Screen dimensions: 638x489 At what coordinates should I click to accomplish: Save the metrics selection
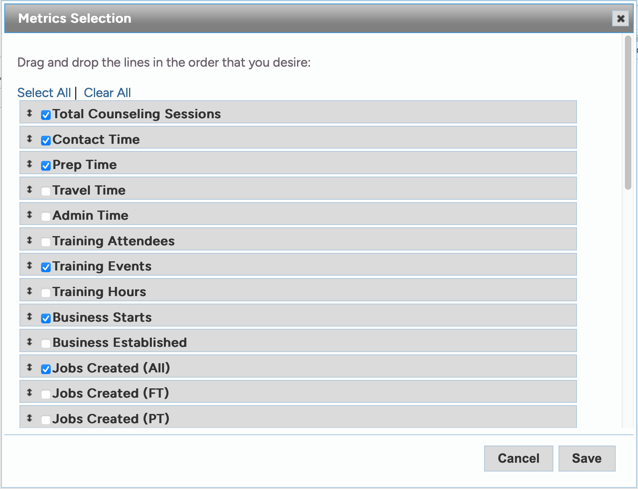click(586, 458)
